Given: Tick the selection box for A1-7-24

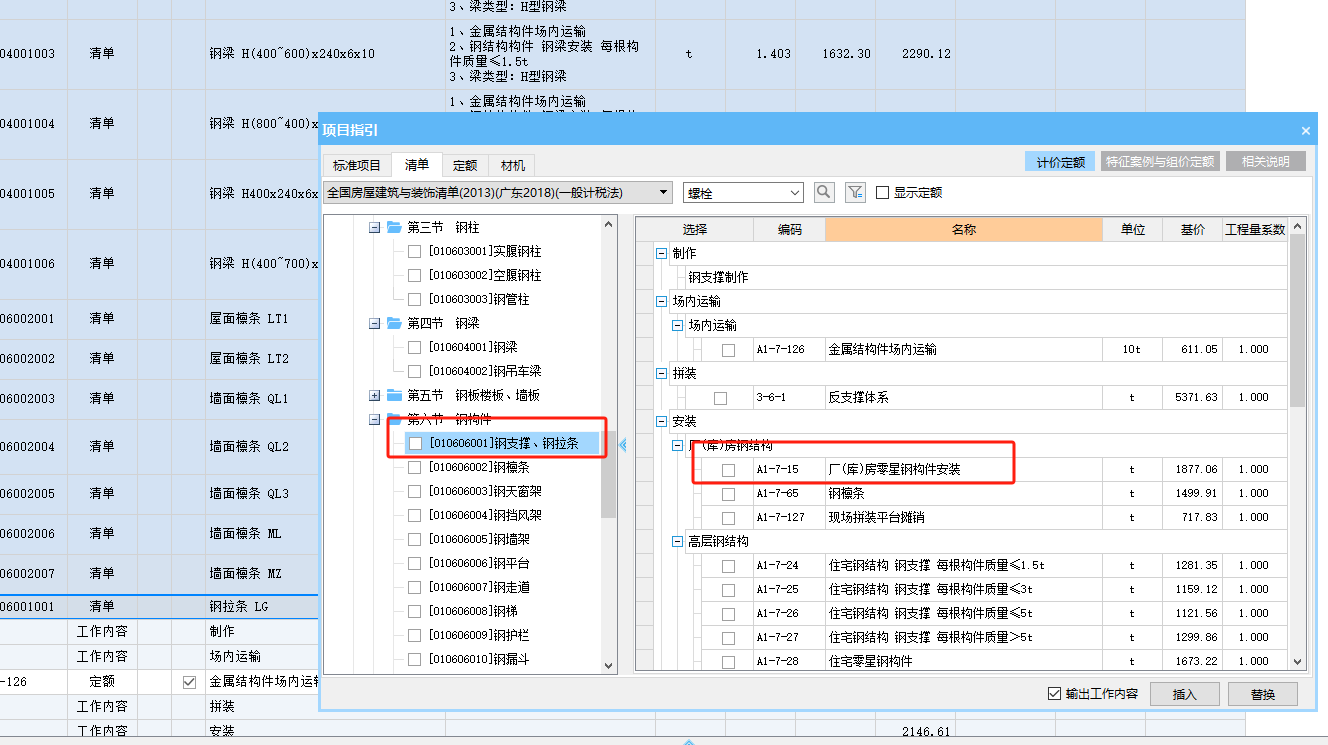Looking at the screenshot, I should 728,566.
